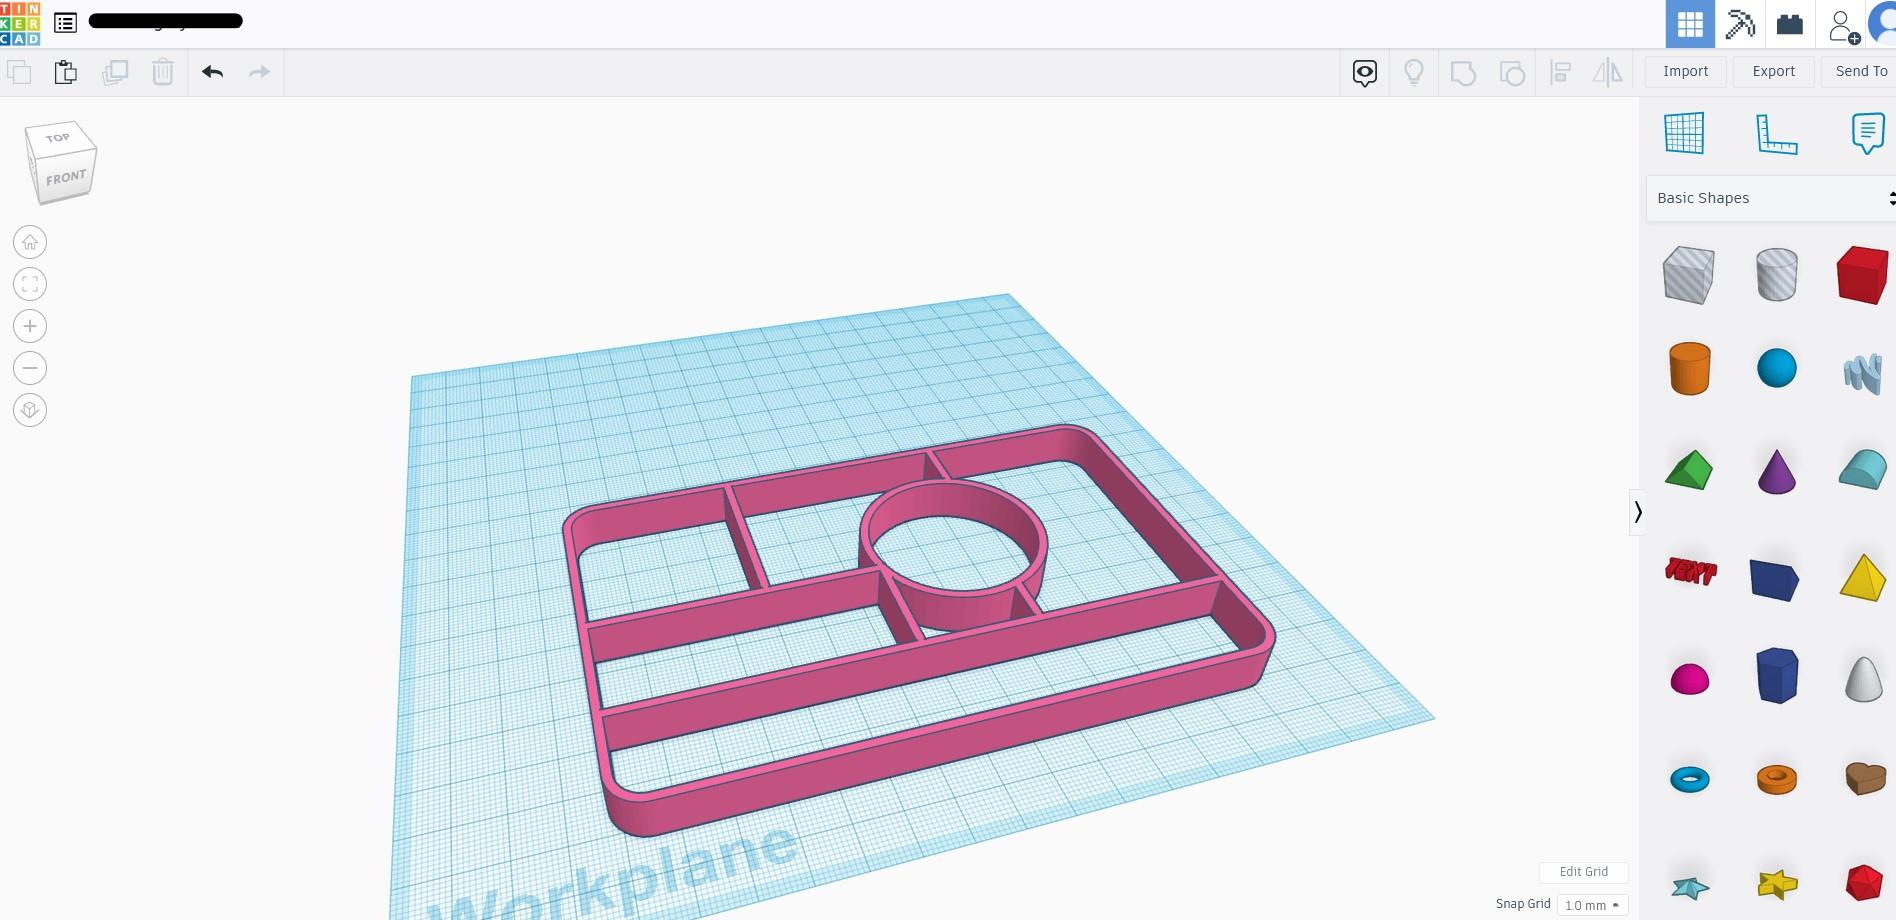1896x920 pixels.
Task: Click the Duplicate and repeat icon
Action: click(115, 72)
